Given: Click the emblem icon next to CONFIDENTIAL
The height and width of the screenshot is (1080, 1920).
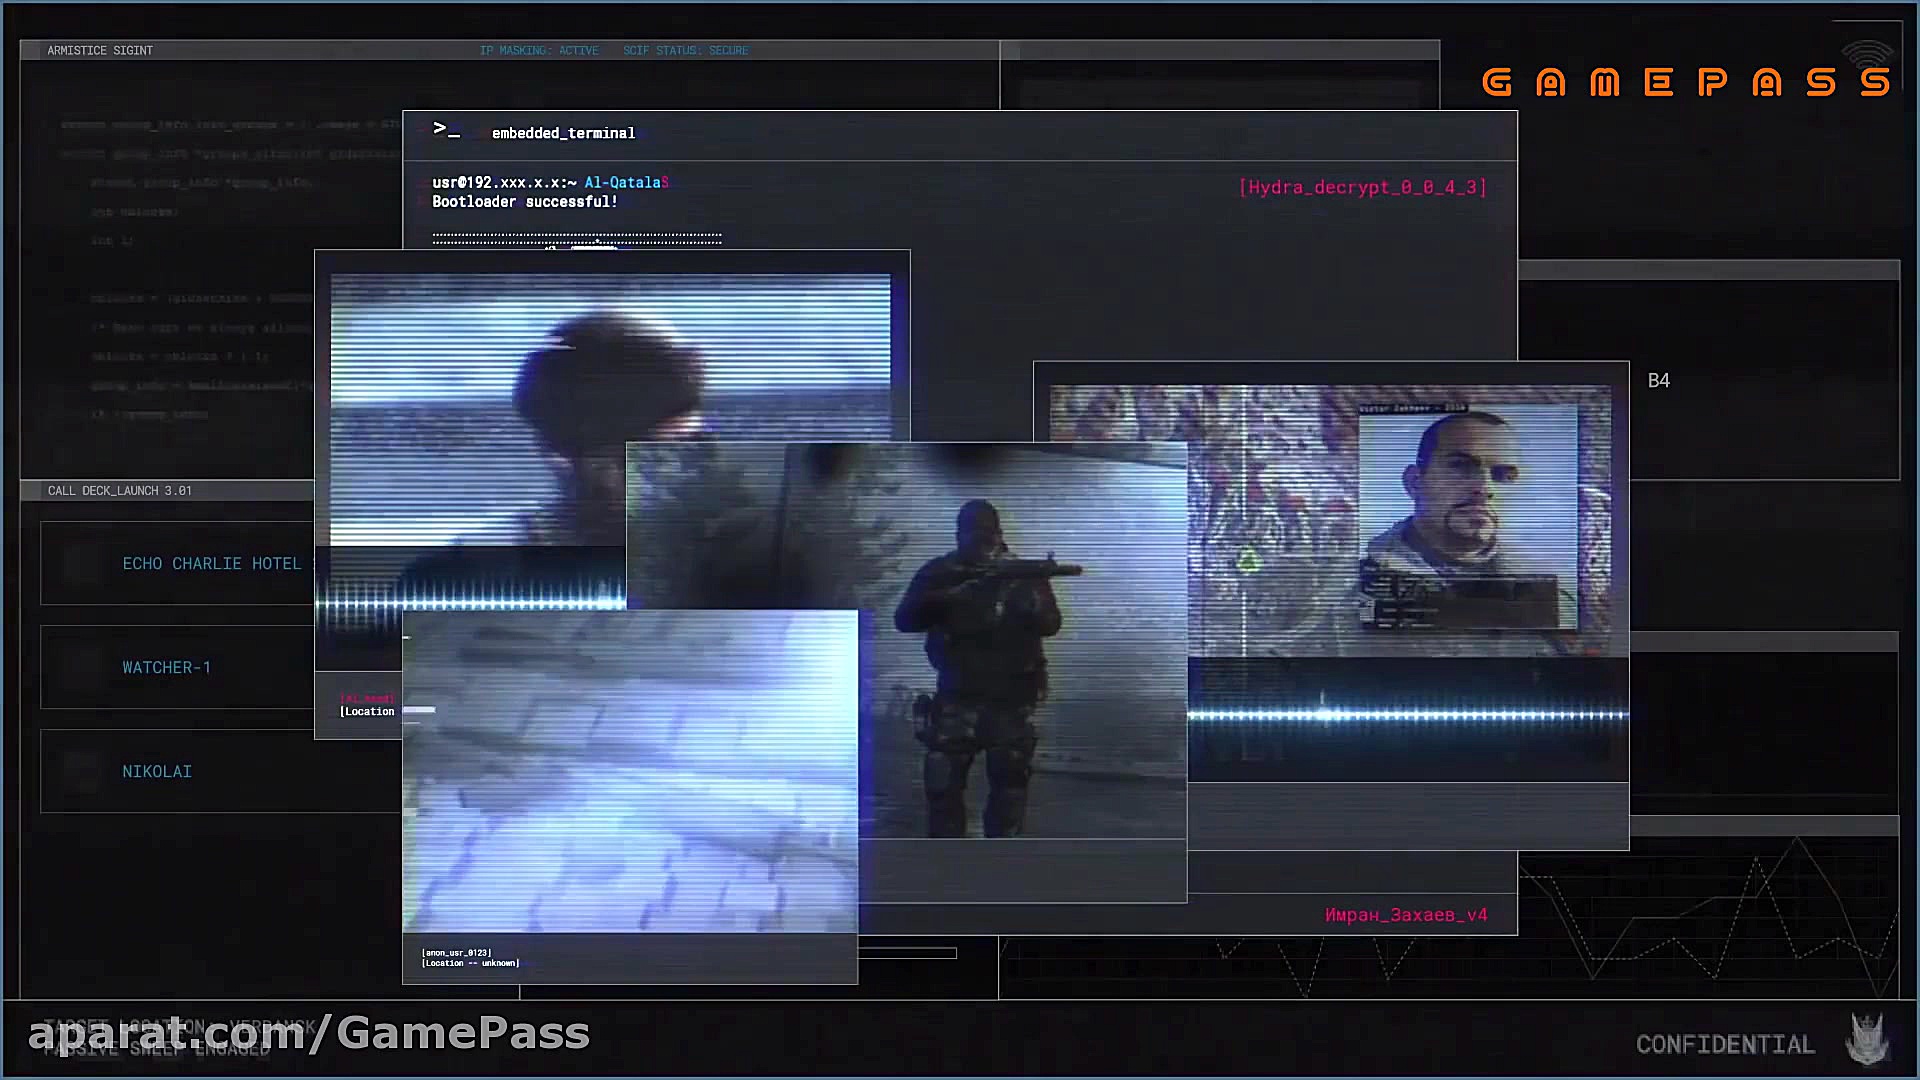Looking at the screenshot, I should click(1867, 1039).
